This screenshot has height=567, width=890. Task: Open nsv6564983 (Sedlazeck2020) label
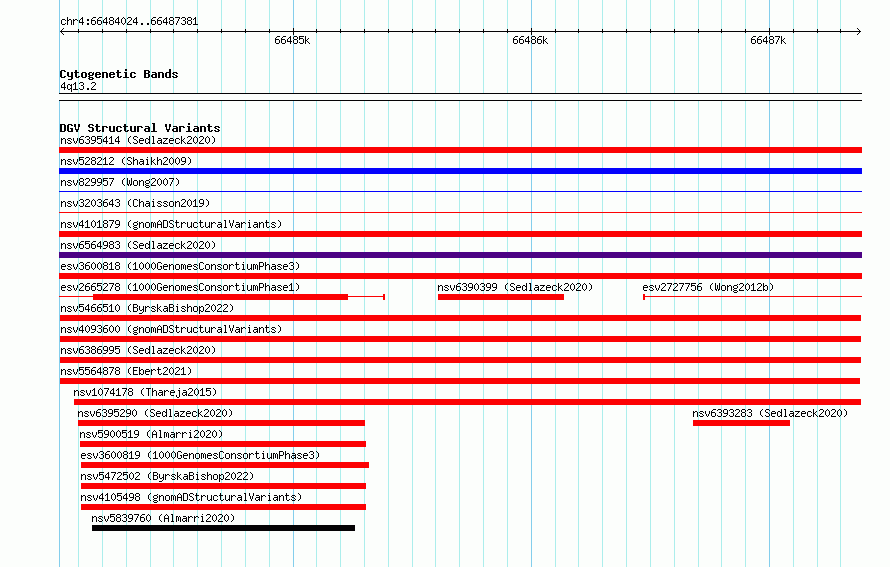(138, 245)
